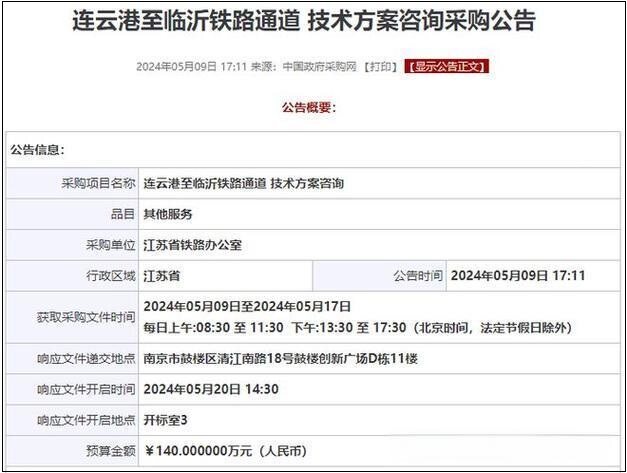Click the 采购项目名称 value cell
The height and width of the screenshot is (473, 627).
(243, 183)
